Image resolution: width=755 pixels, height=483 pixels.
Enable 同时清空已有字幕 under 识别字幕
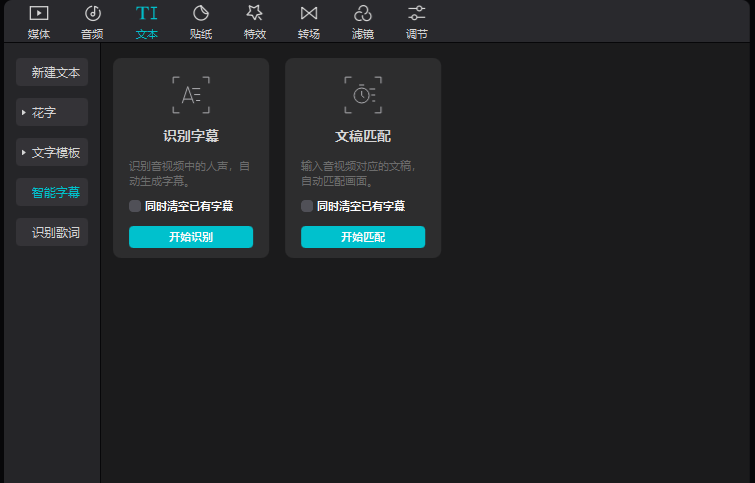tap(135, 206)
